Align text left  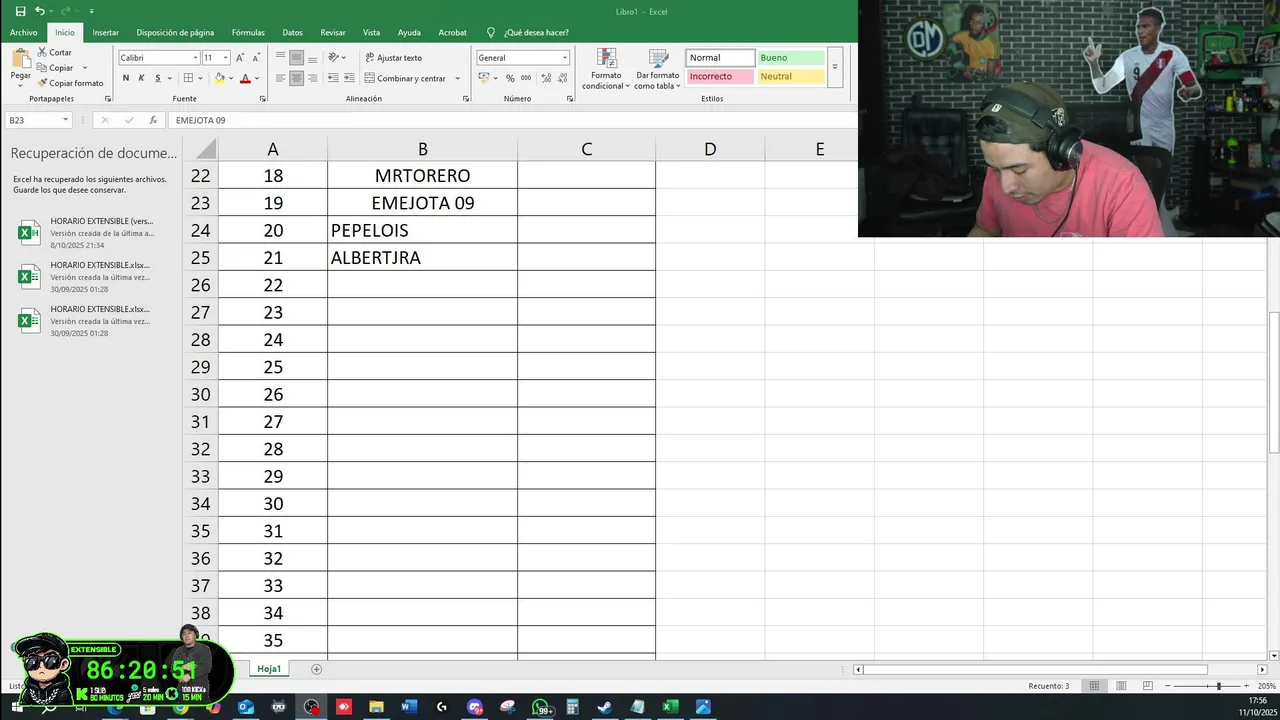click(281, 78)
